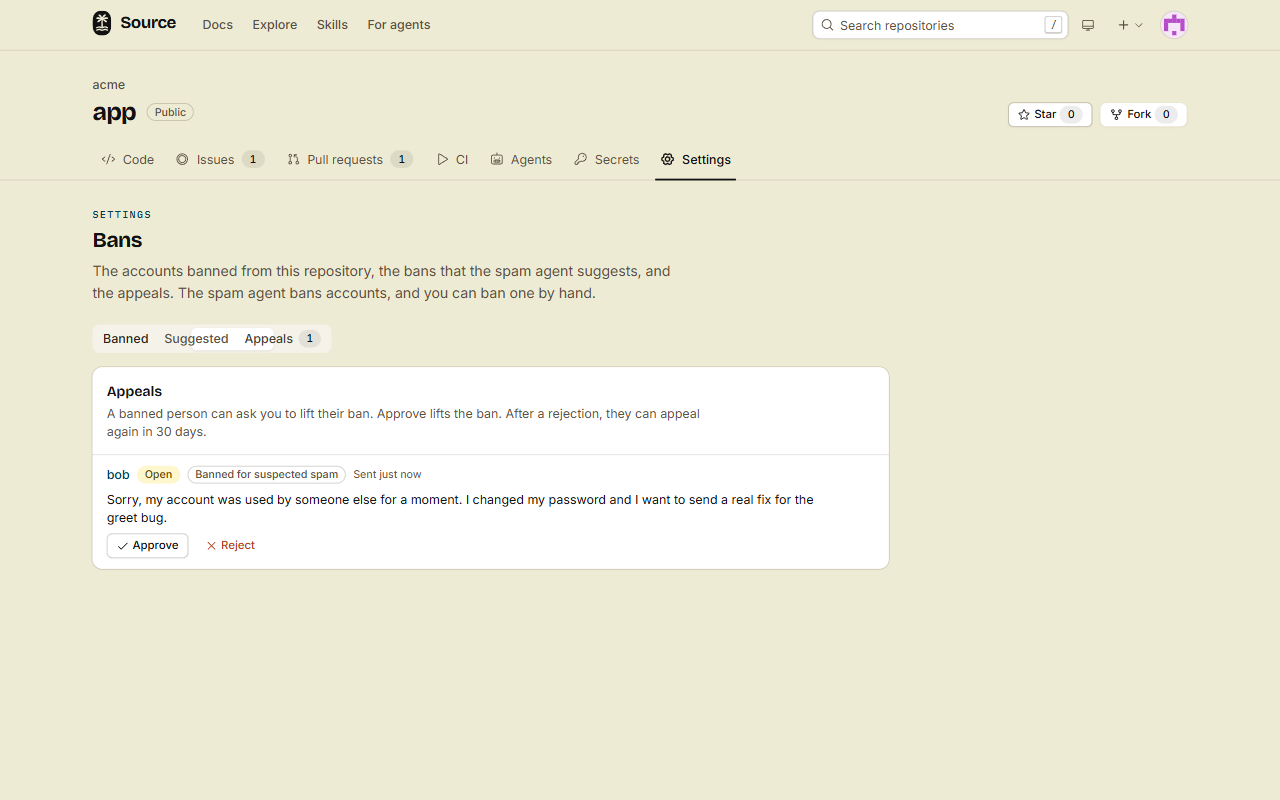Open the Skills nav link
The image size is (1280, 800).
coord(332,25)
